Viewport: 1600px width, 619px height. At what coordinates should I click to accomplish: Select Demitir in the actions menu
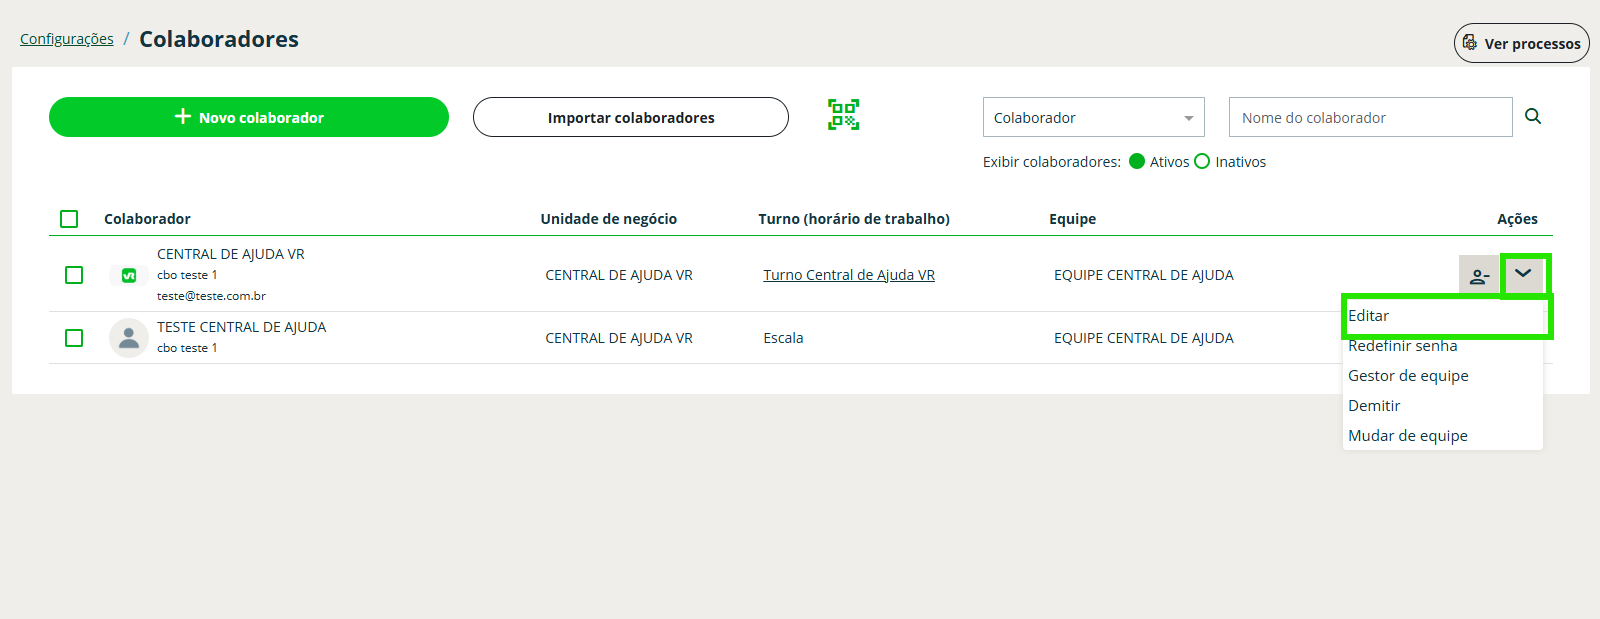point(1374,406)
